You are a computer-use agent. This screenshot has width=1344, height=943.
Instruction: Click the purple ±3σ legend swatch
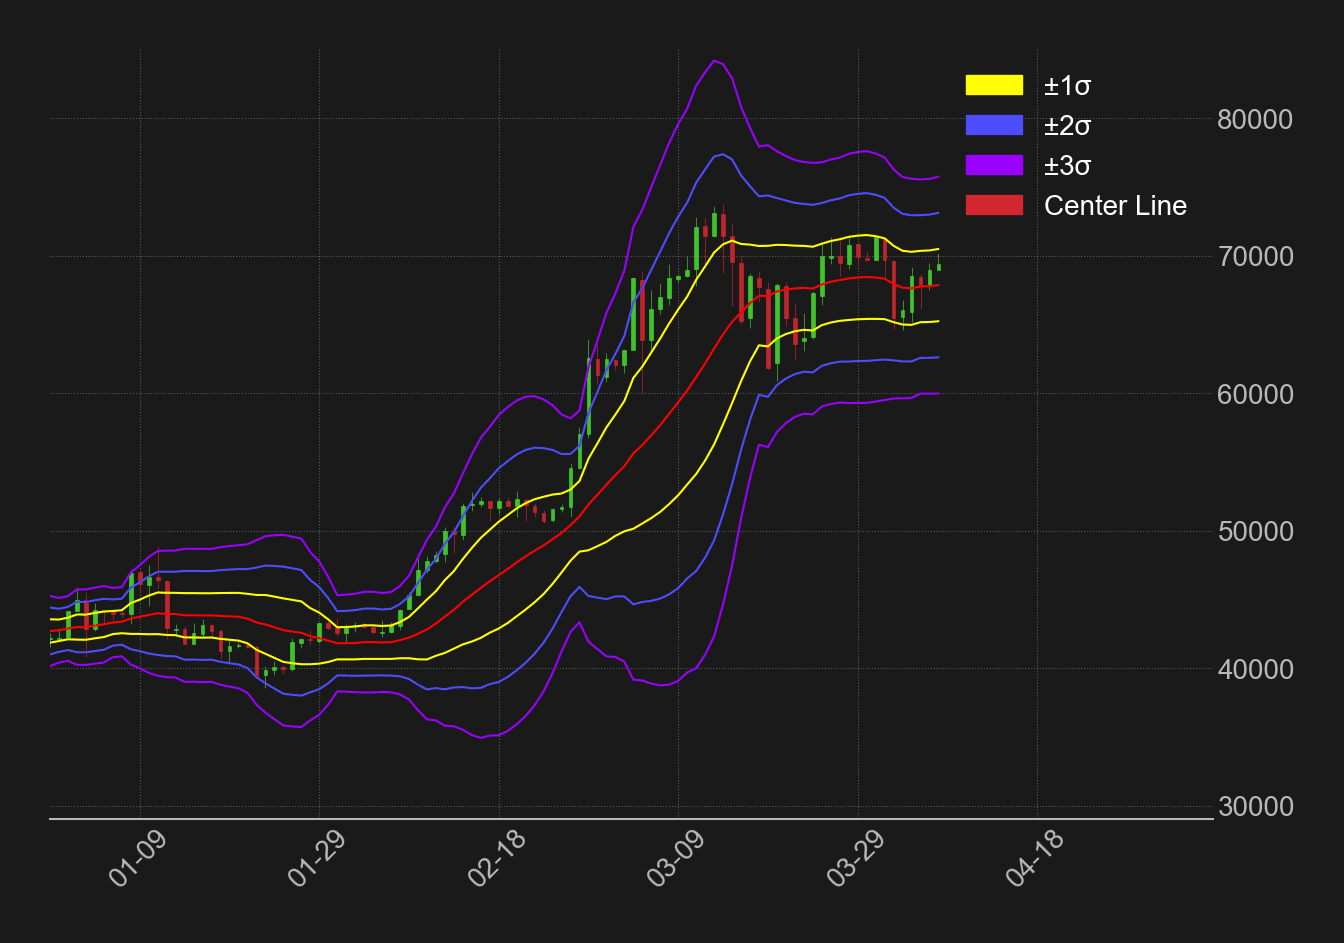click(993, 166)
